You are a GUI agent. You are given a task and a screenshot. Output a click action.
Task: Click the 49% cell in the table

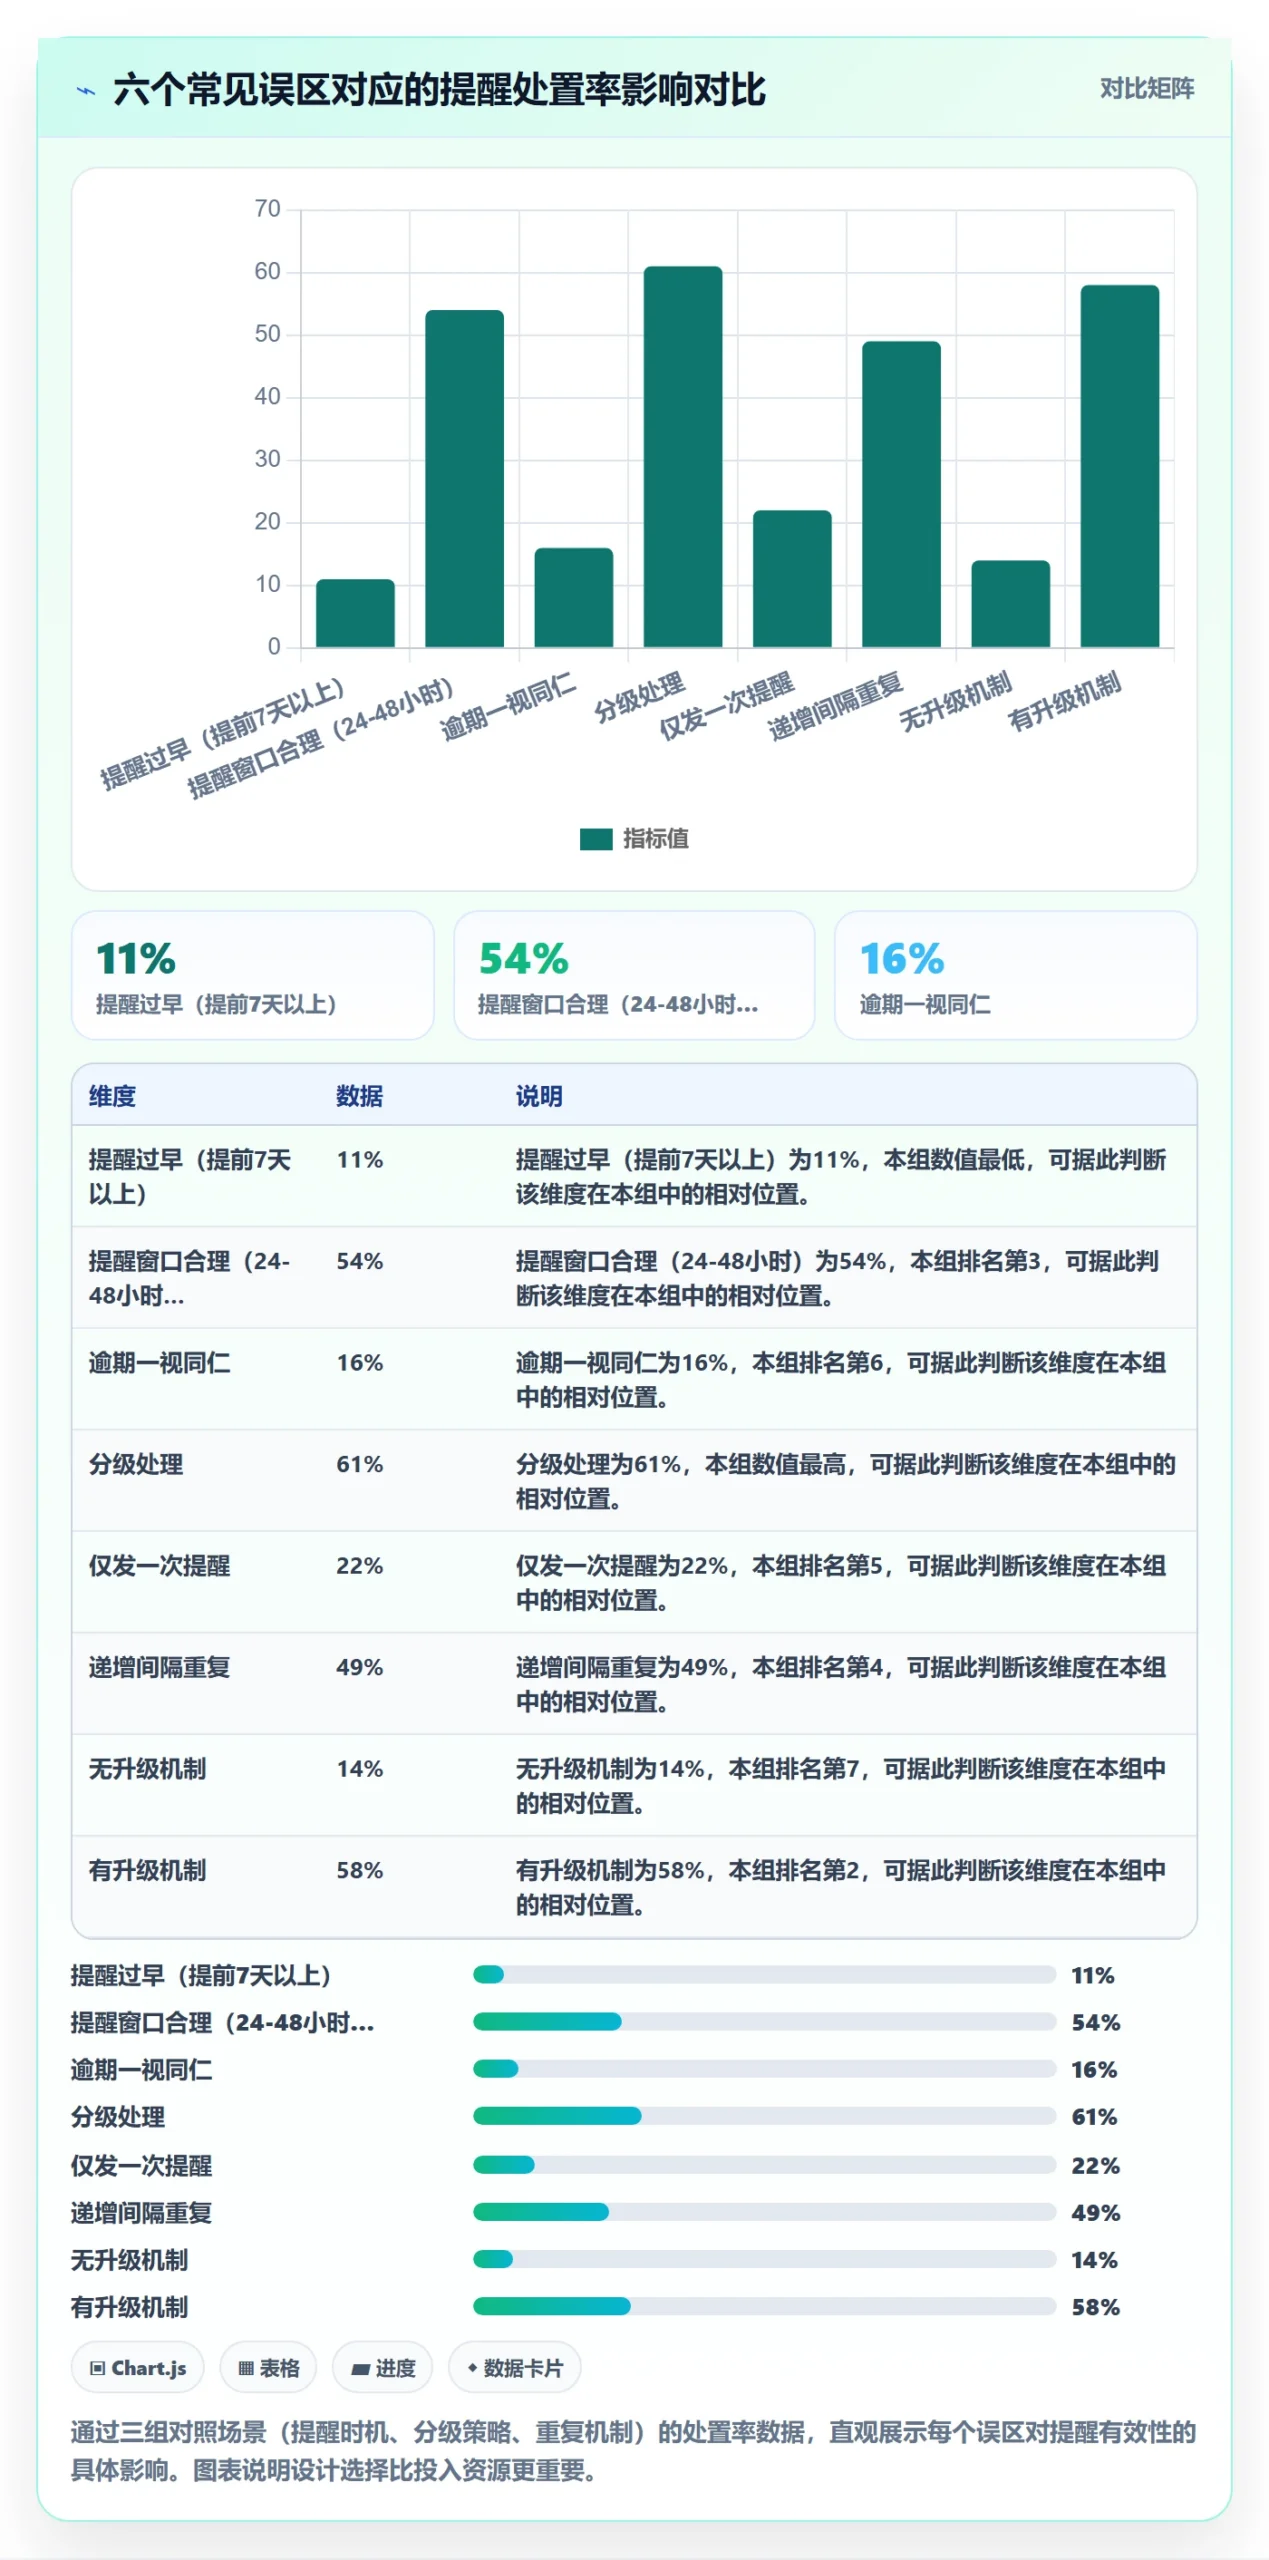pyautogui.click(x=359, y=1667)
